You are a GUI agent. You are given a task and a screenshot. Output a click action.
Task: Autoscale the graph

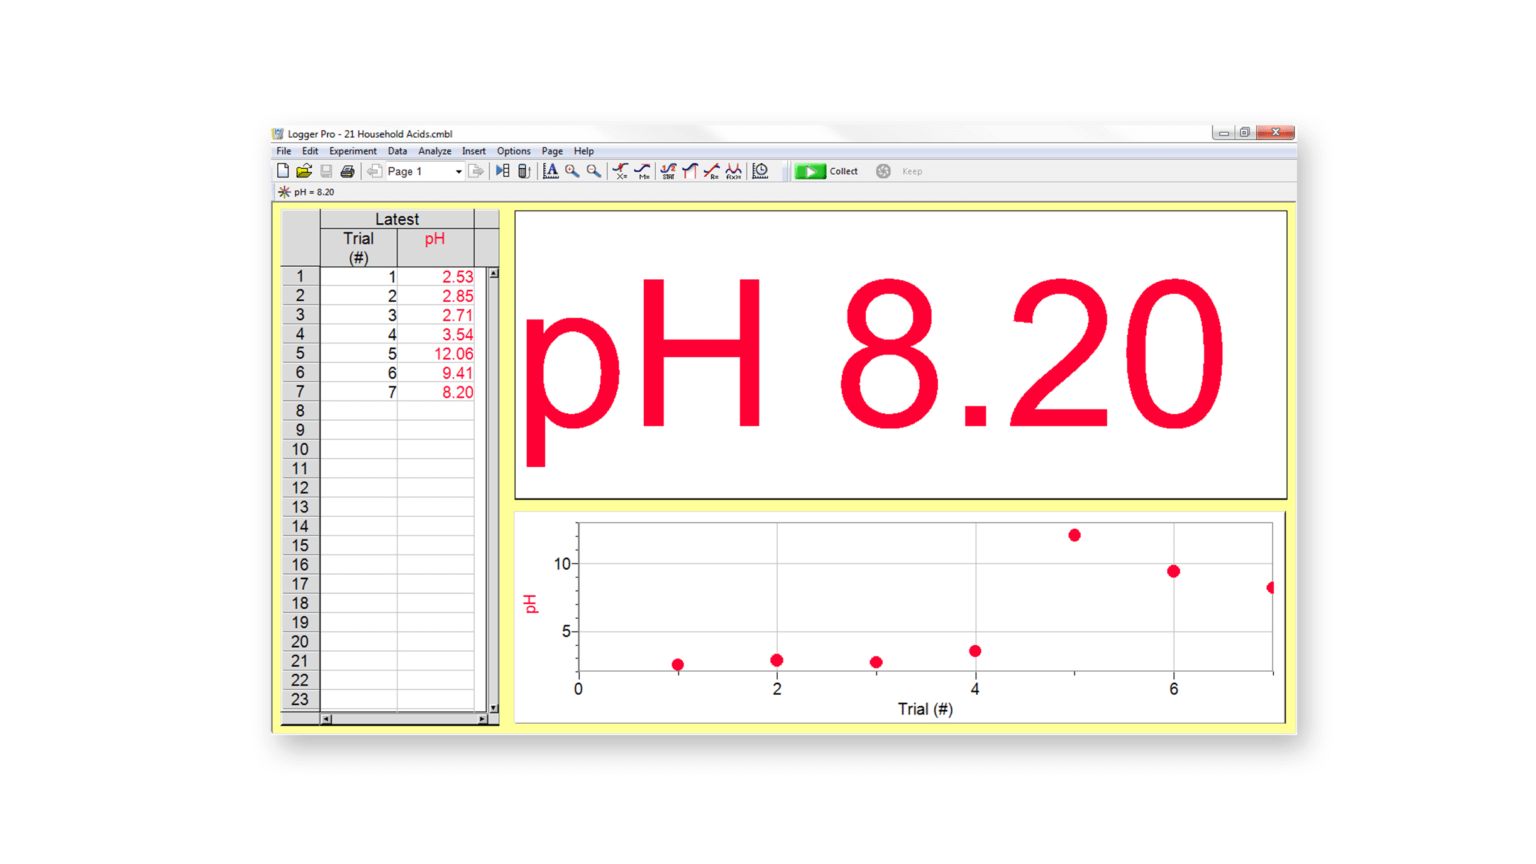550,171
